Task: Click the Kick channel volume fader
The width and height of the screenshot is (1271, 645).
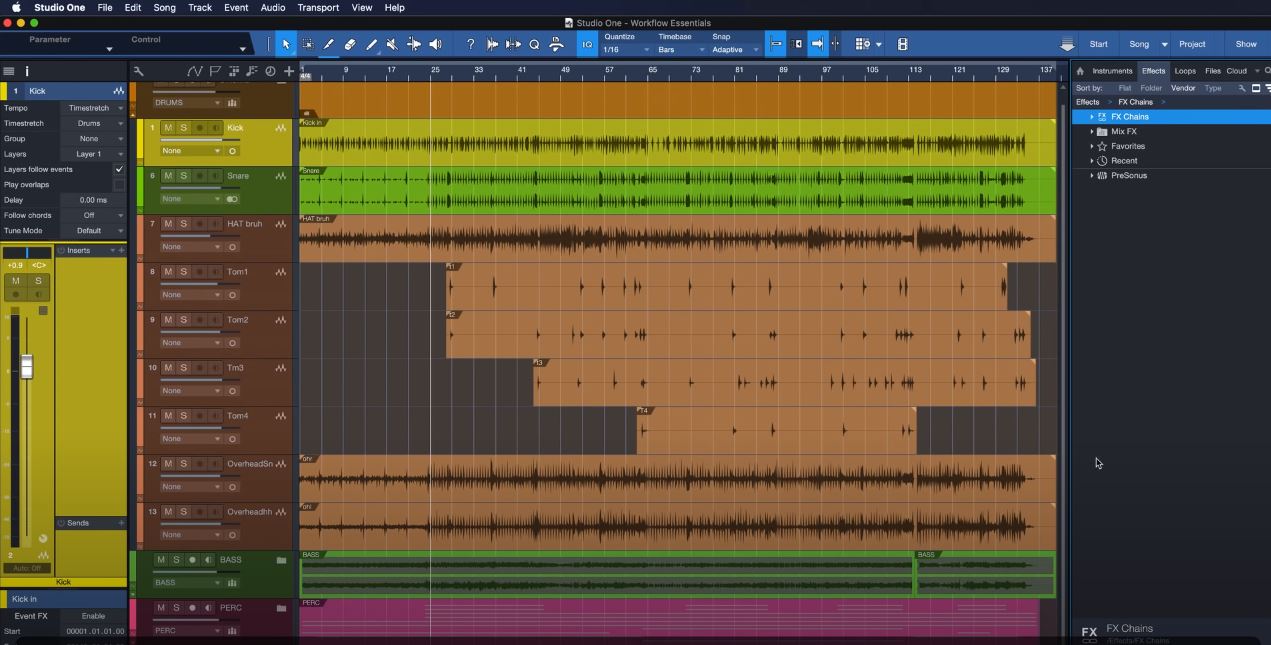Action: tap(27, 367)
